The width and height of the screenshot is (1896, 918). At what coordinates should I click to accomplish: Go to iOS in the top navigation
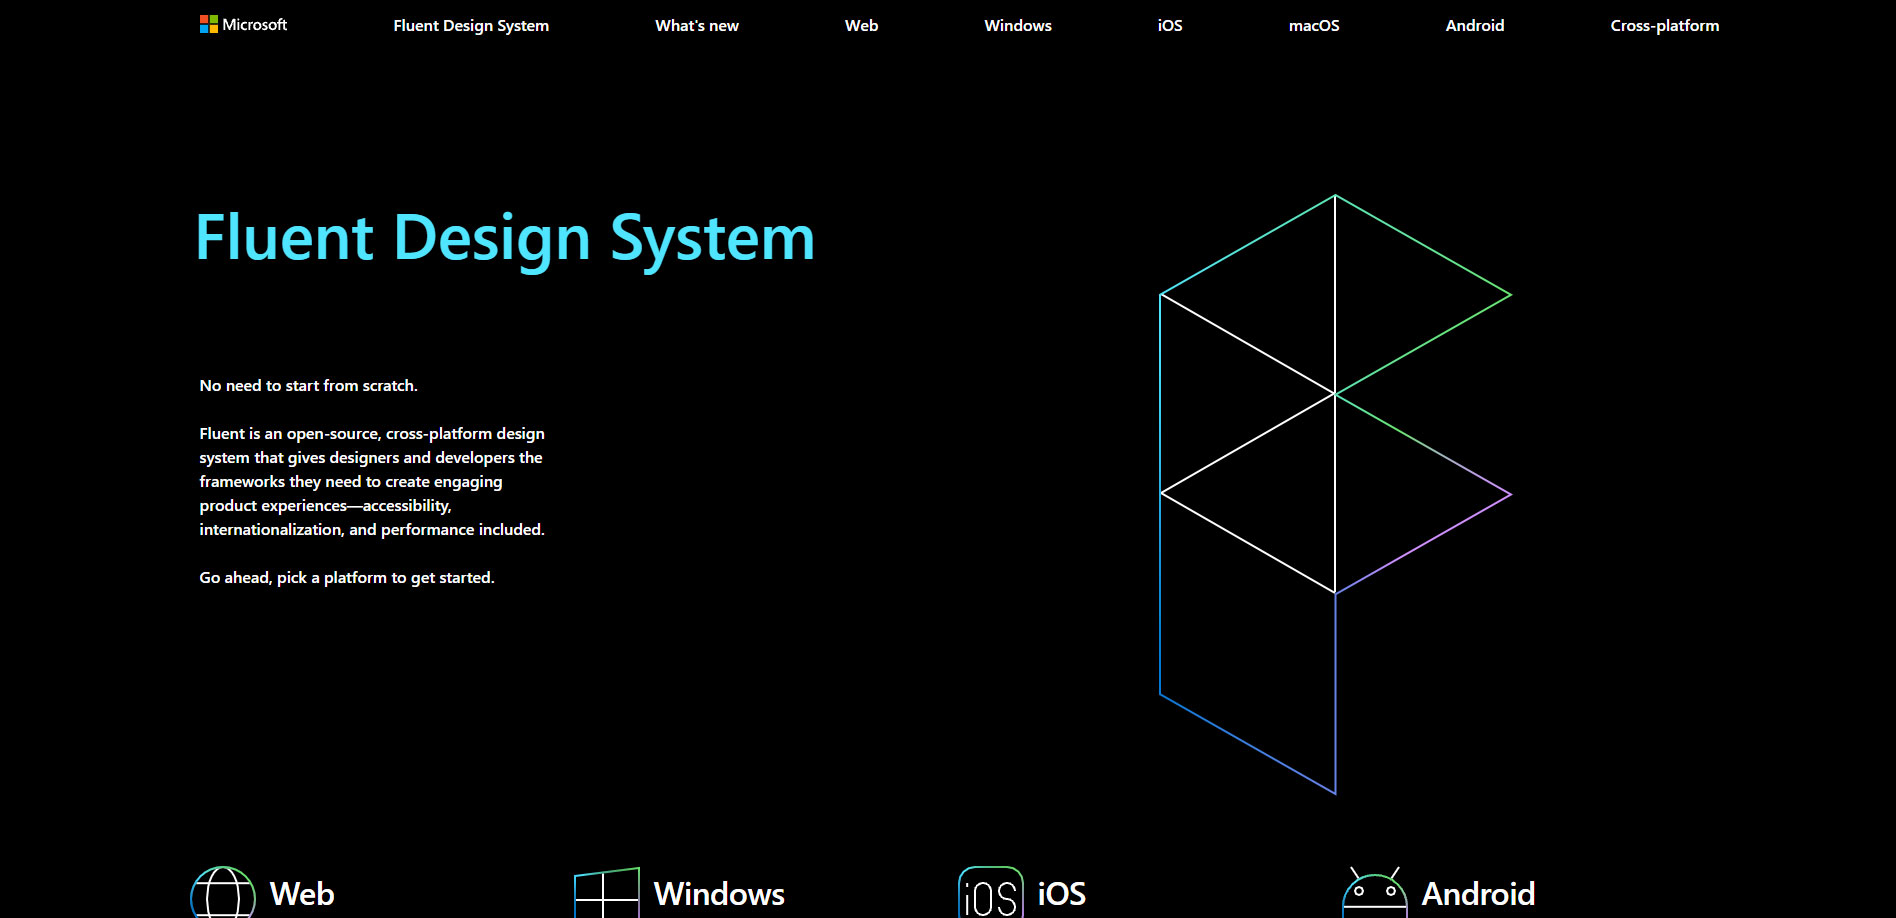tap(1170, 26)
